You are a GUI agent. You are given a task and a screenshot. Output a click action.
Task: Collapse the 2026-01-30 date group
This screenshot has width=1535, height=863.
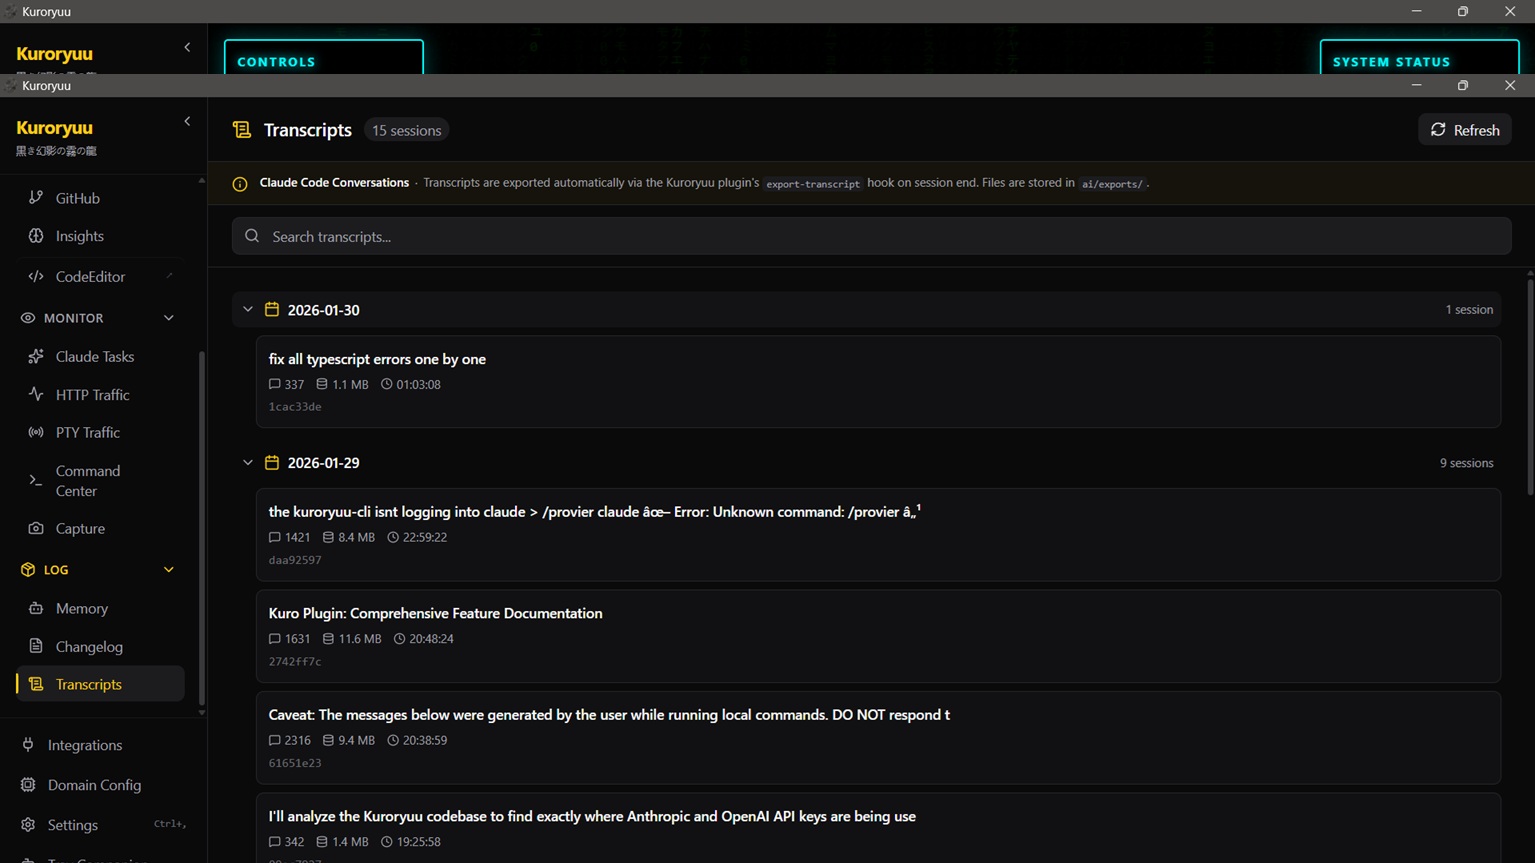click(248, 310)
